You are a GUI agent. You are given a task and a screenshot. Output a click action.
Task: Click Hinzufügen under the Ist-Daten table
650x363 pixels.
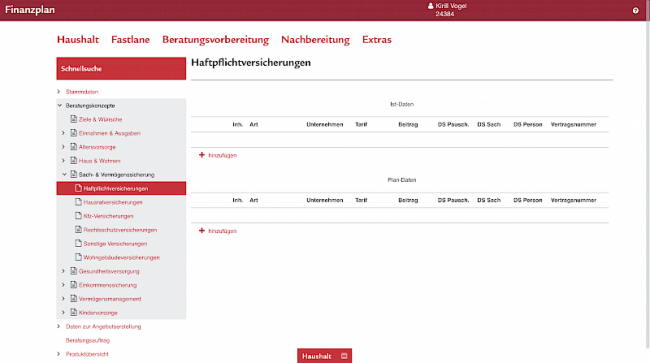222,155
